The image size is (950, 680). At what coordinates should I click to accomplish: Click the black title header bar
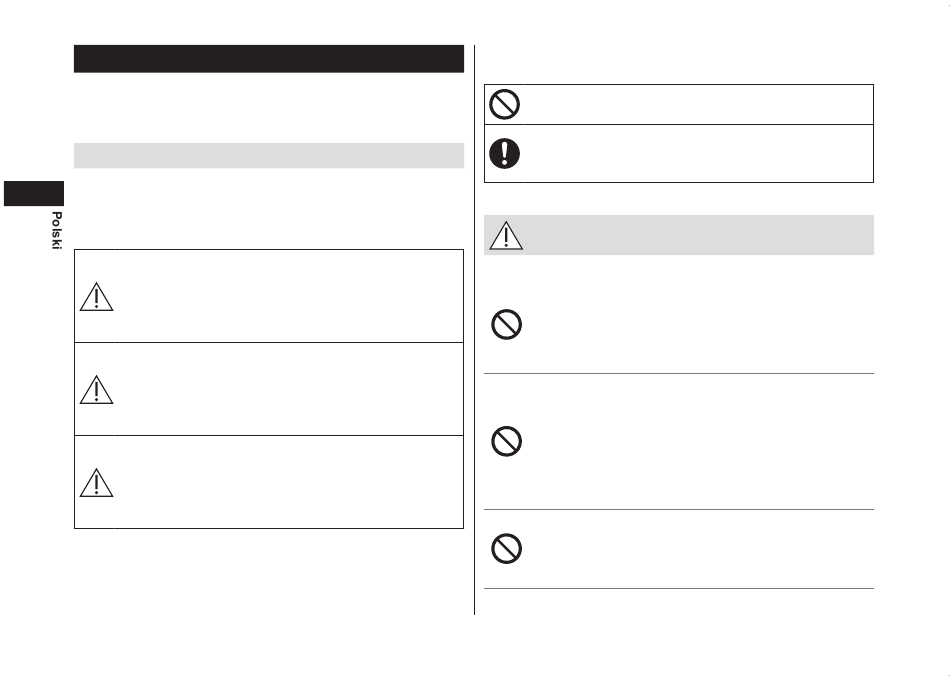pos(269,59)
